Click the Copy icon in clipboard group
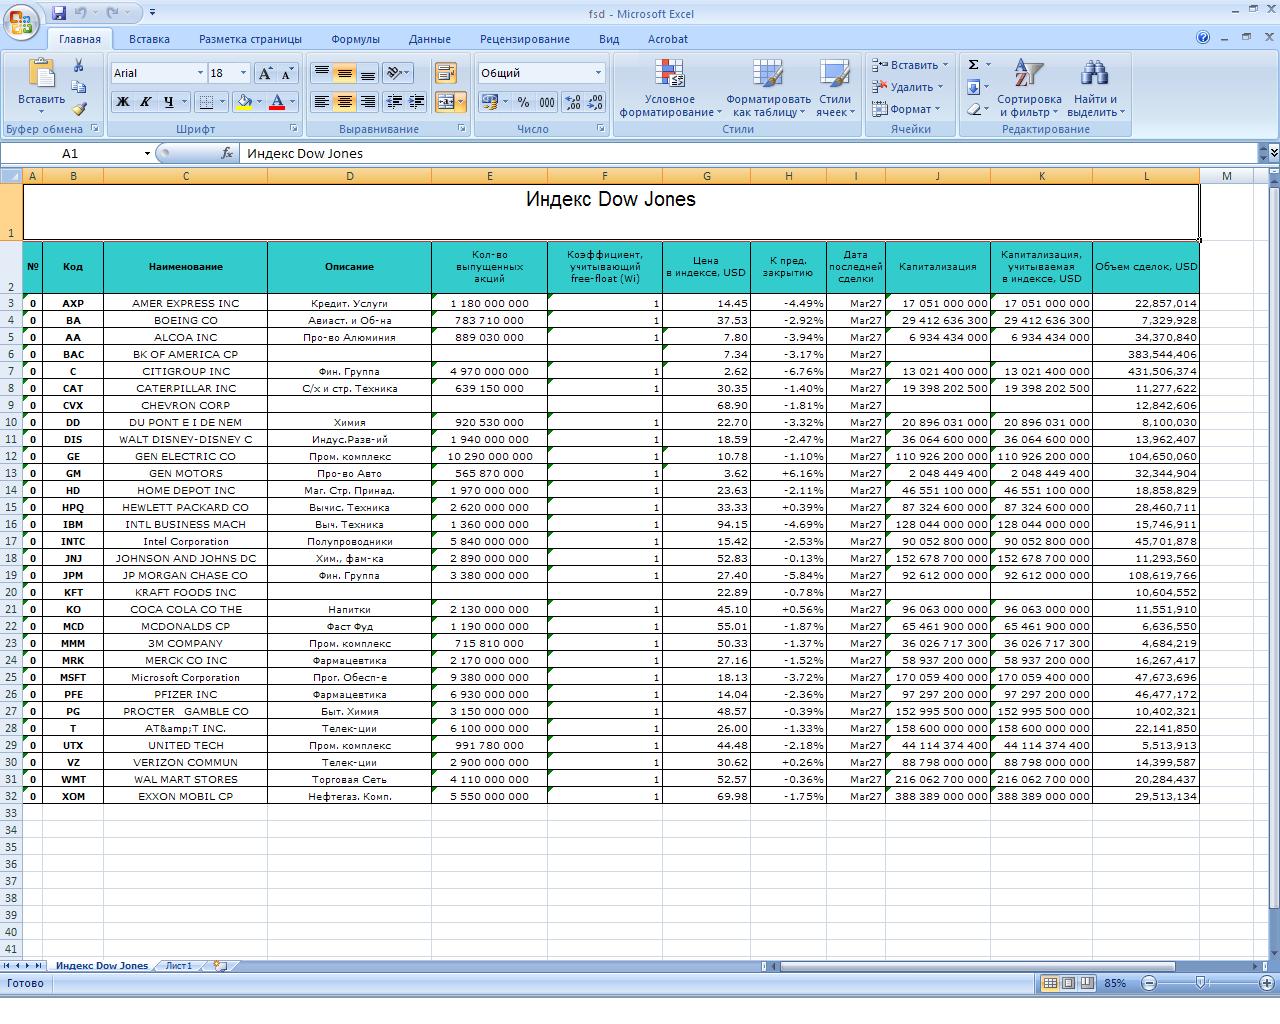 click(79, 87)
